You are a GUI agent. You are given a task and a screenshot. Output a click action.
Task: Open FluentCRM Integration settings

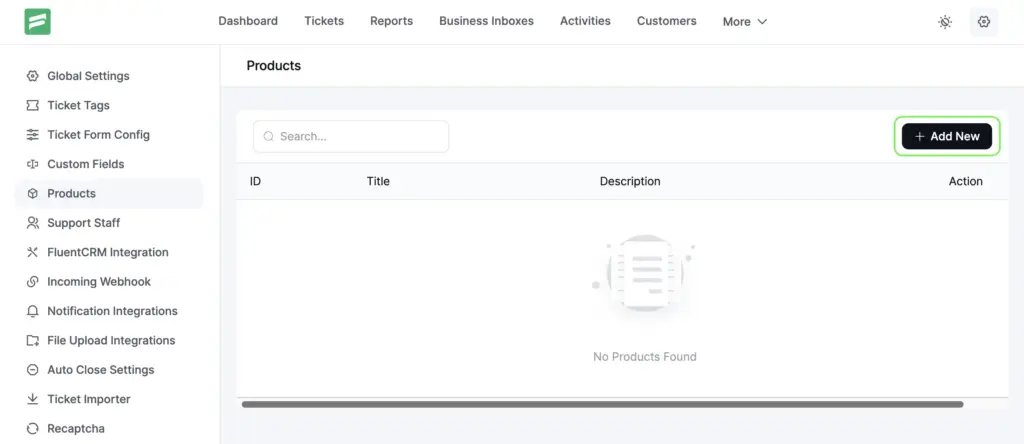[x=108, y=252]
